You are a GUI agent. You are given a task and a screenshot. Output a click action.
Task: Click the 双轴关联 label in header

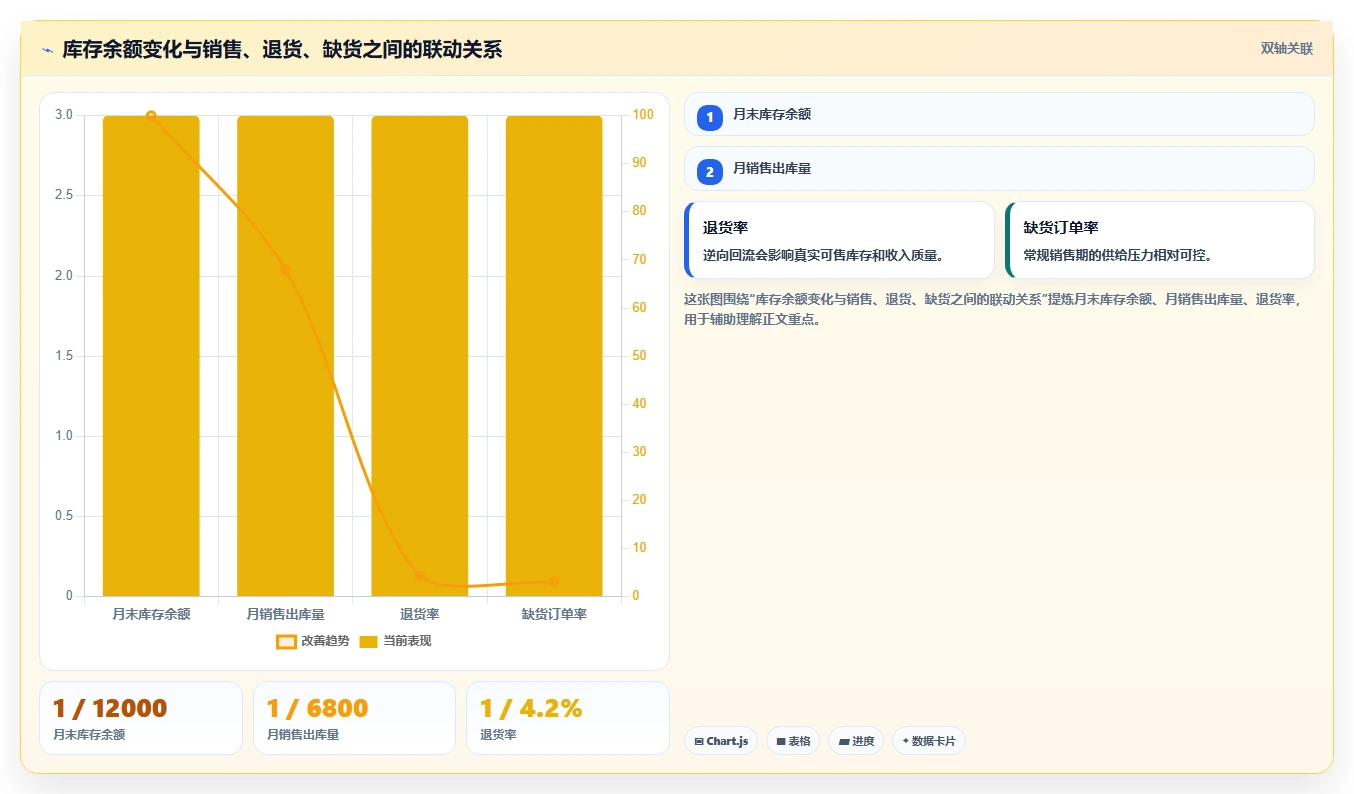pyautogui.click(x=1286, y=49)
